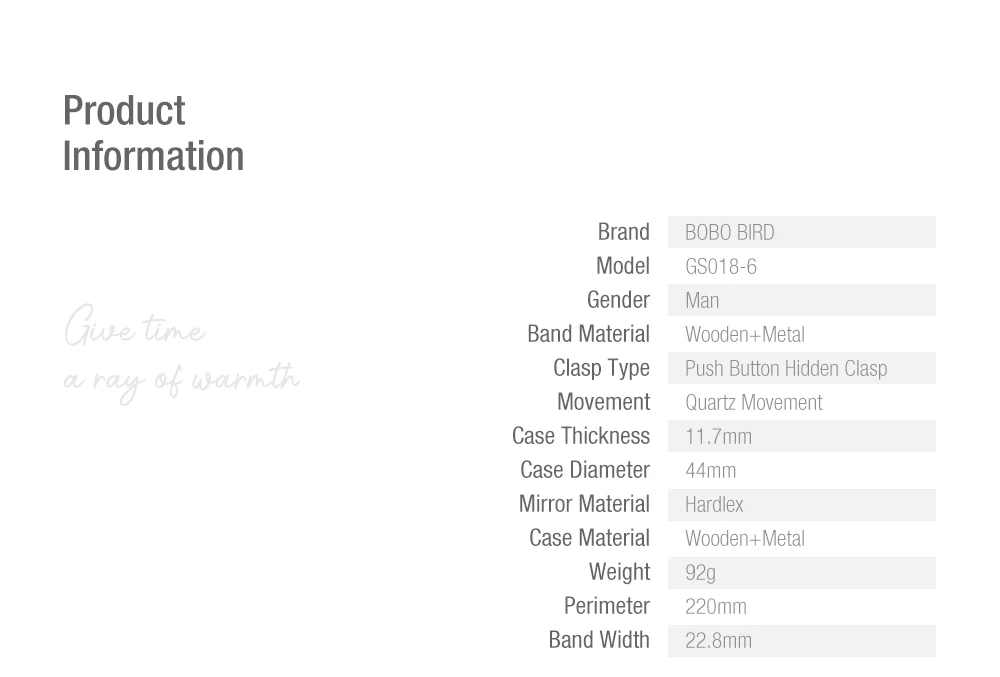Viewport: 1000px width, 677px height.
Task: Click the Wooden+Metal band material value
Action: pos(745,335)
